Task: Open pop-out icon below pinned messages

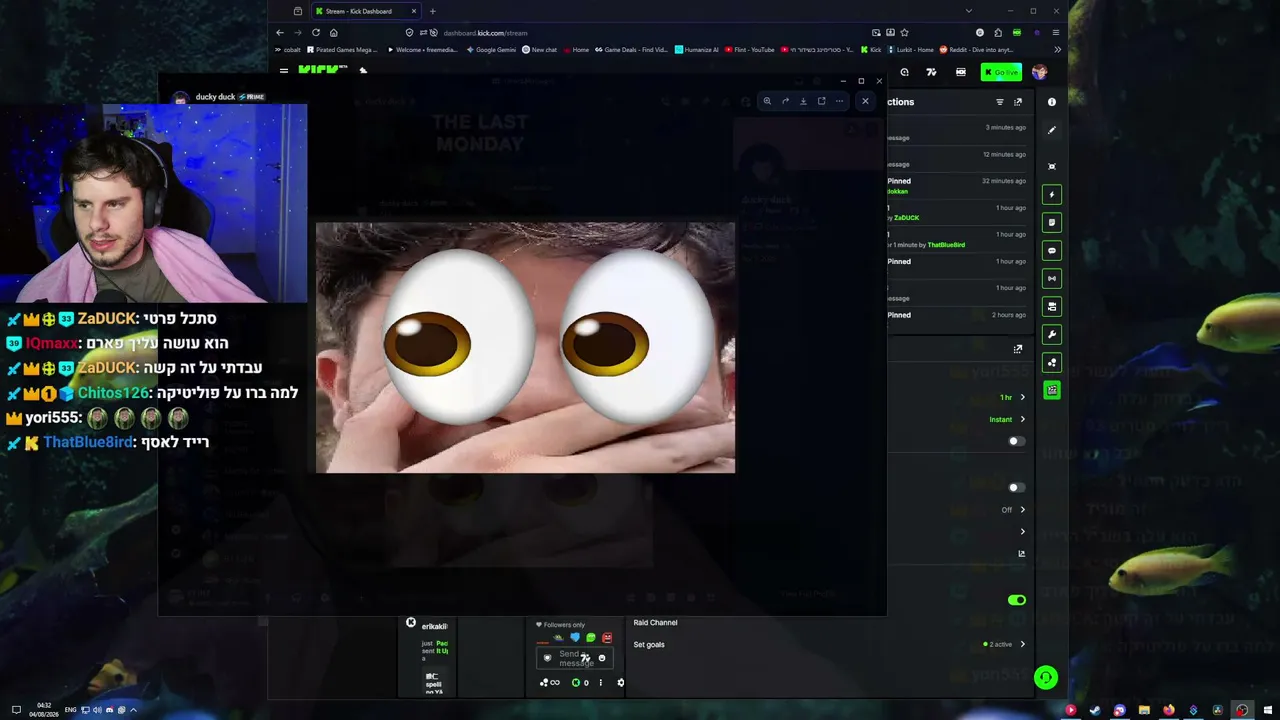Action: coord(1018,349)
